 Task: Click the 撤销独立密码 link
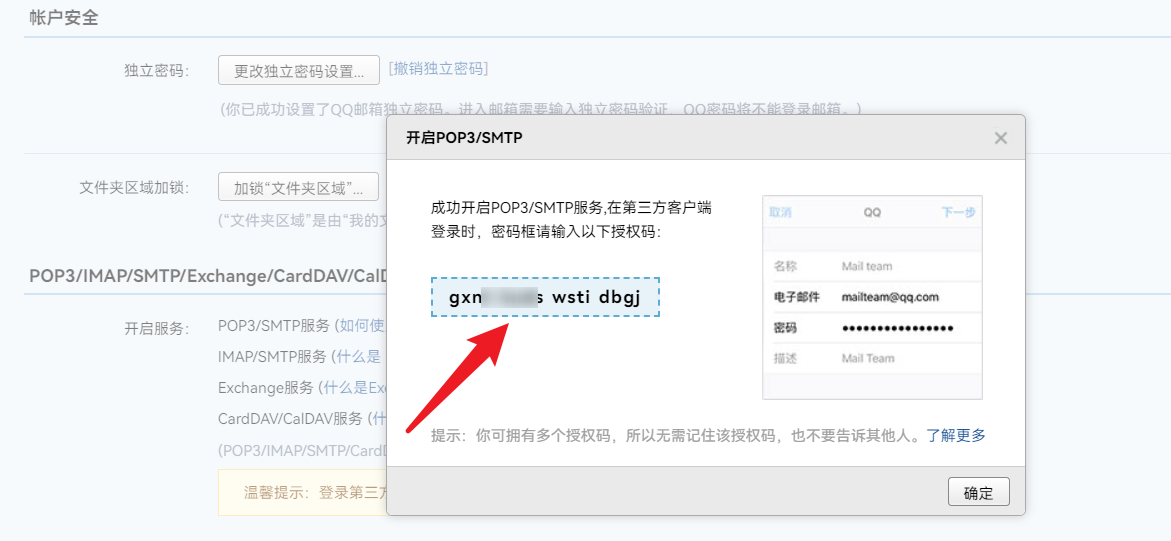click(x=438, y=69)
